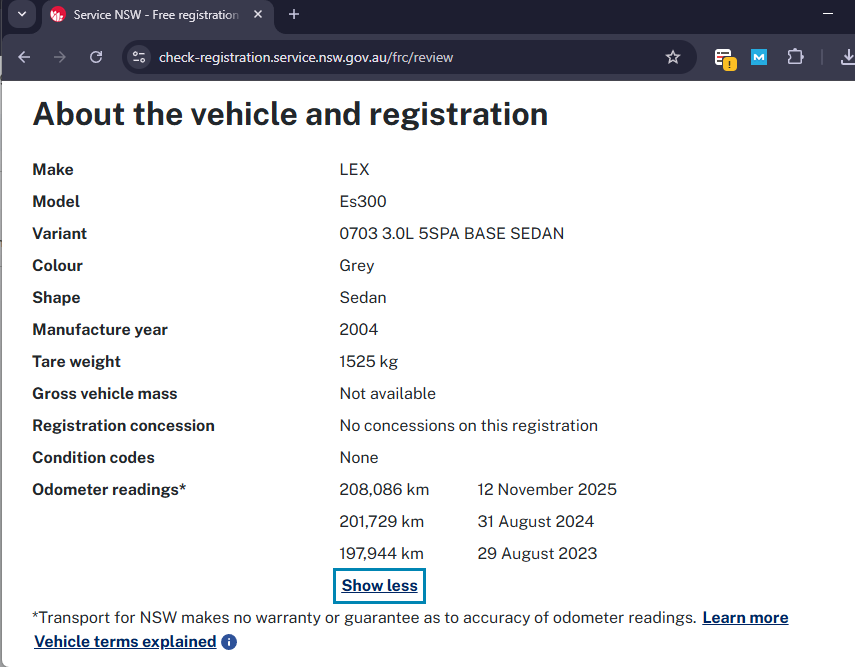Image resolution: width=855 pixels, height=667 pixels.
Task: View site information icon in address bar
Action: tap(139, 57)
